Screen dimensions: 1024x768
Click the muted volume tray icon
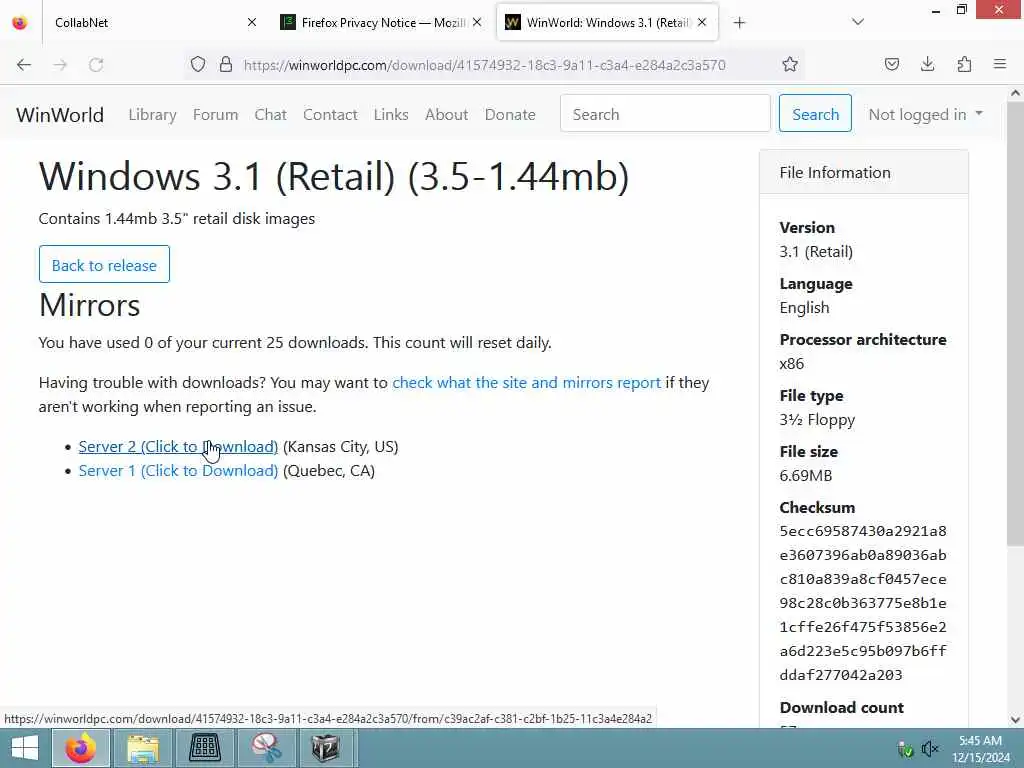pos(930,749)
